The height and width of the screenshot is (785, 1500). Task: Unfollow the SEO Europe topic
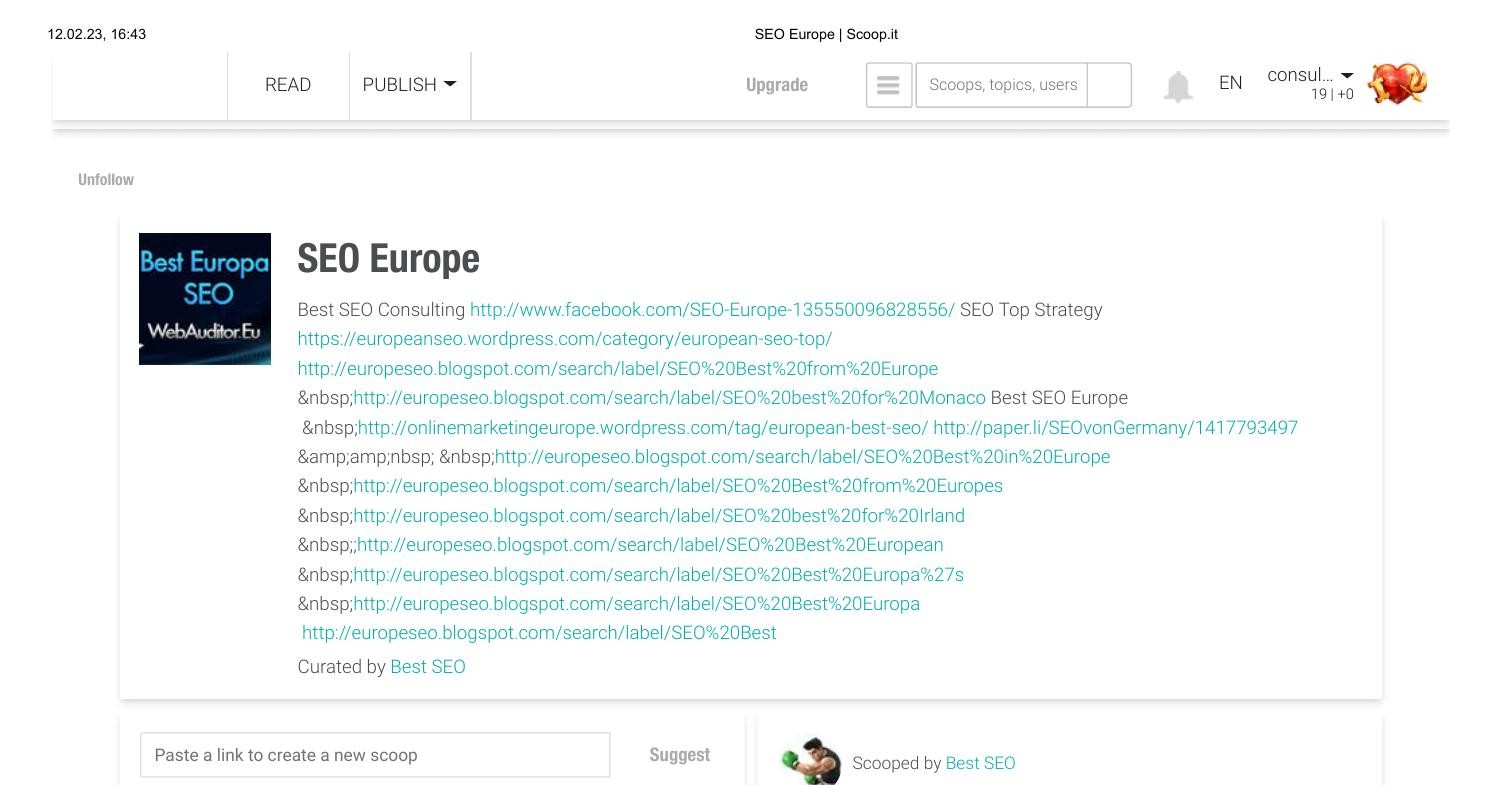[x=105, y=179]
